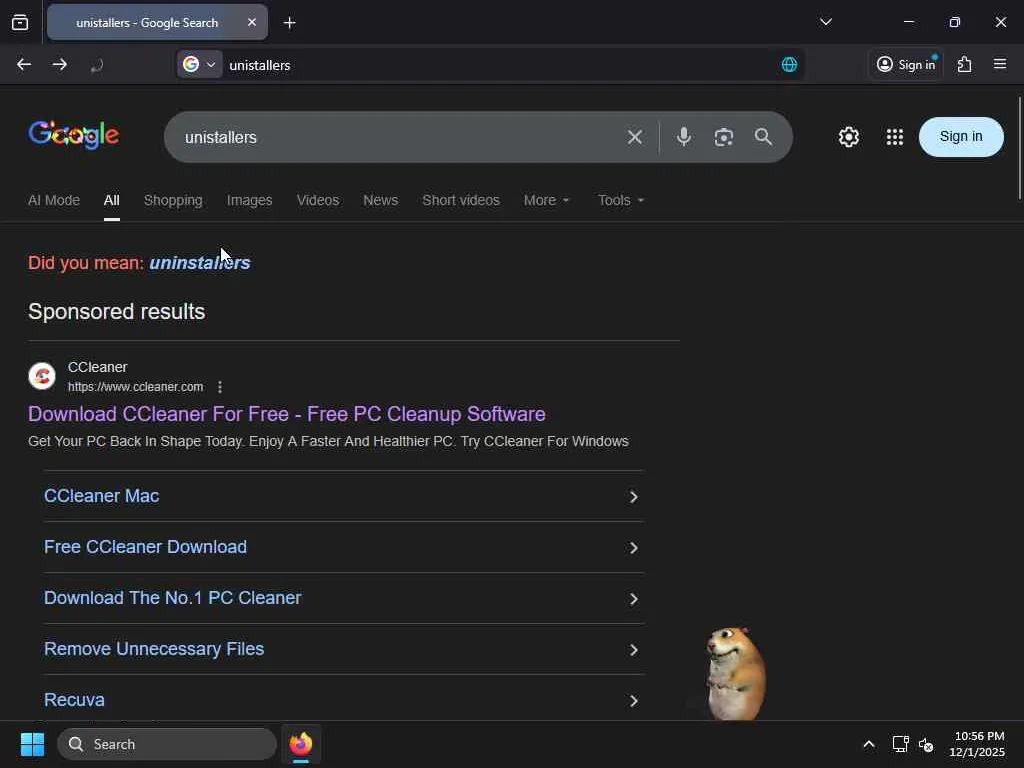Open the Google search engine selector dropdown
Screen dimensions: 1024x768
pos(200,65)
